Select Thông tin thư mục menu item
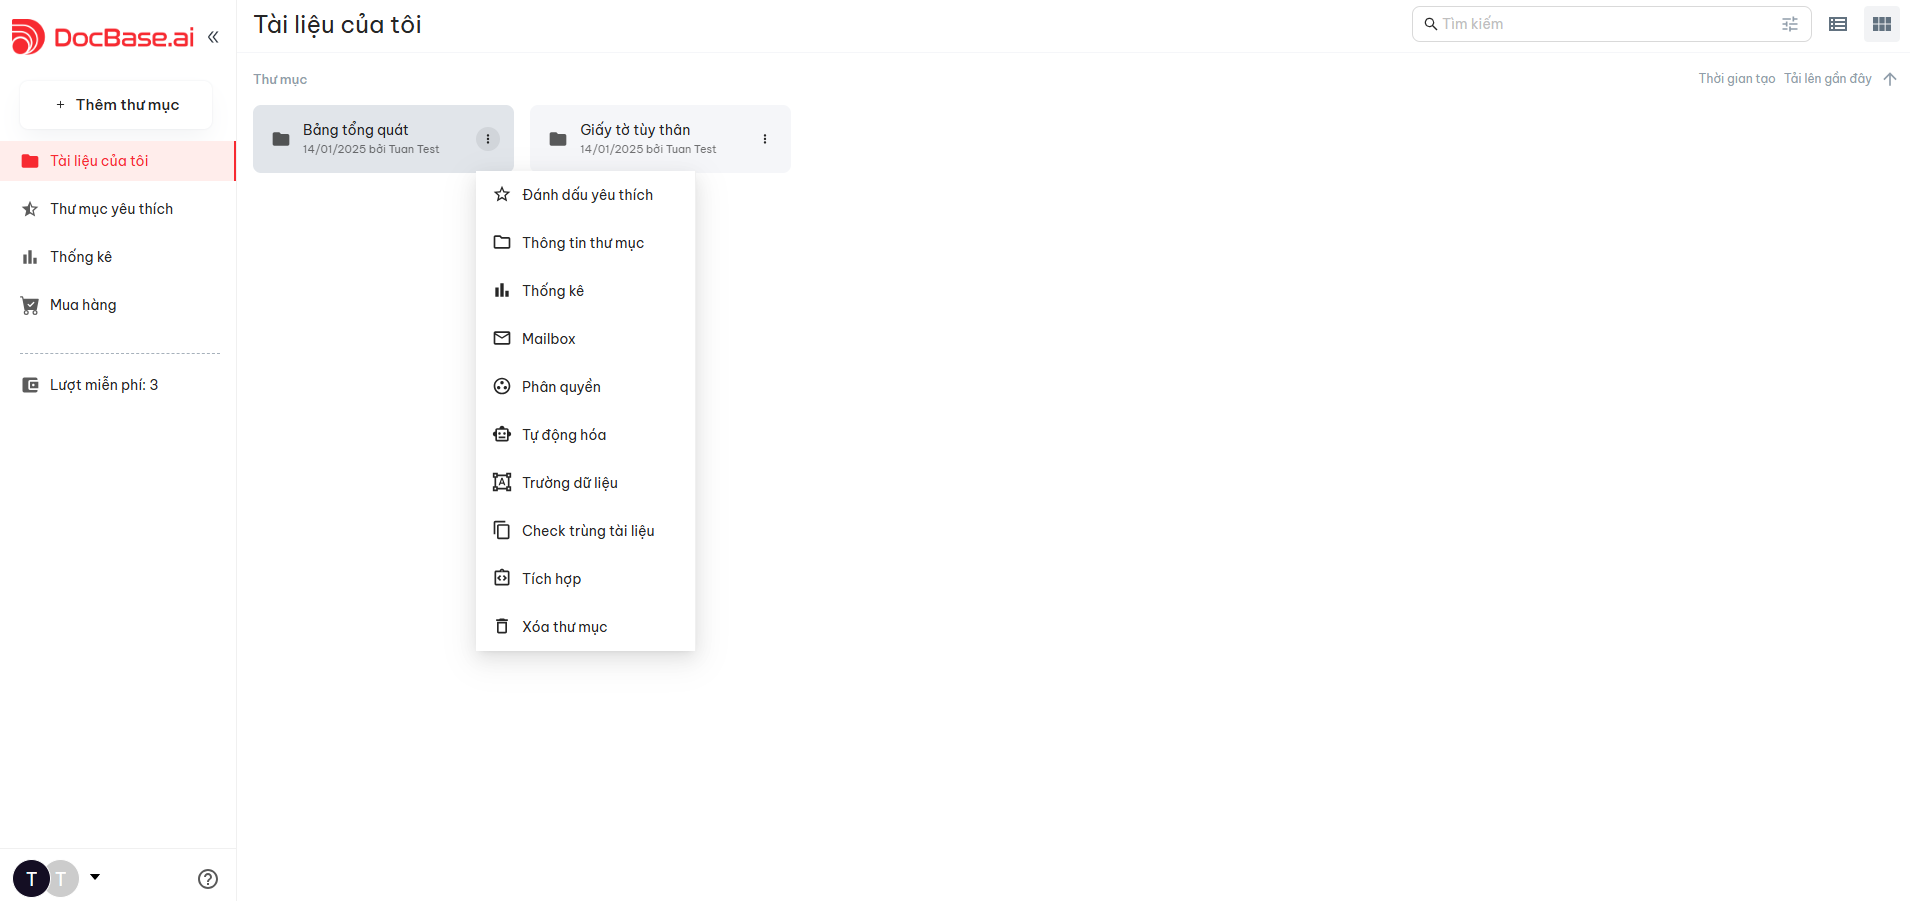 (585, 243)
